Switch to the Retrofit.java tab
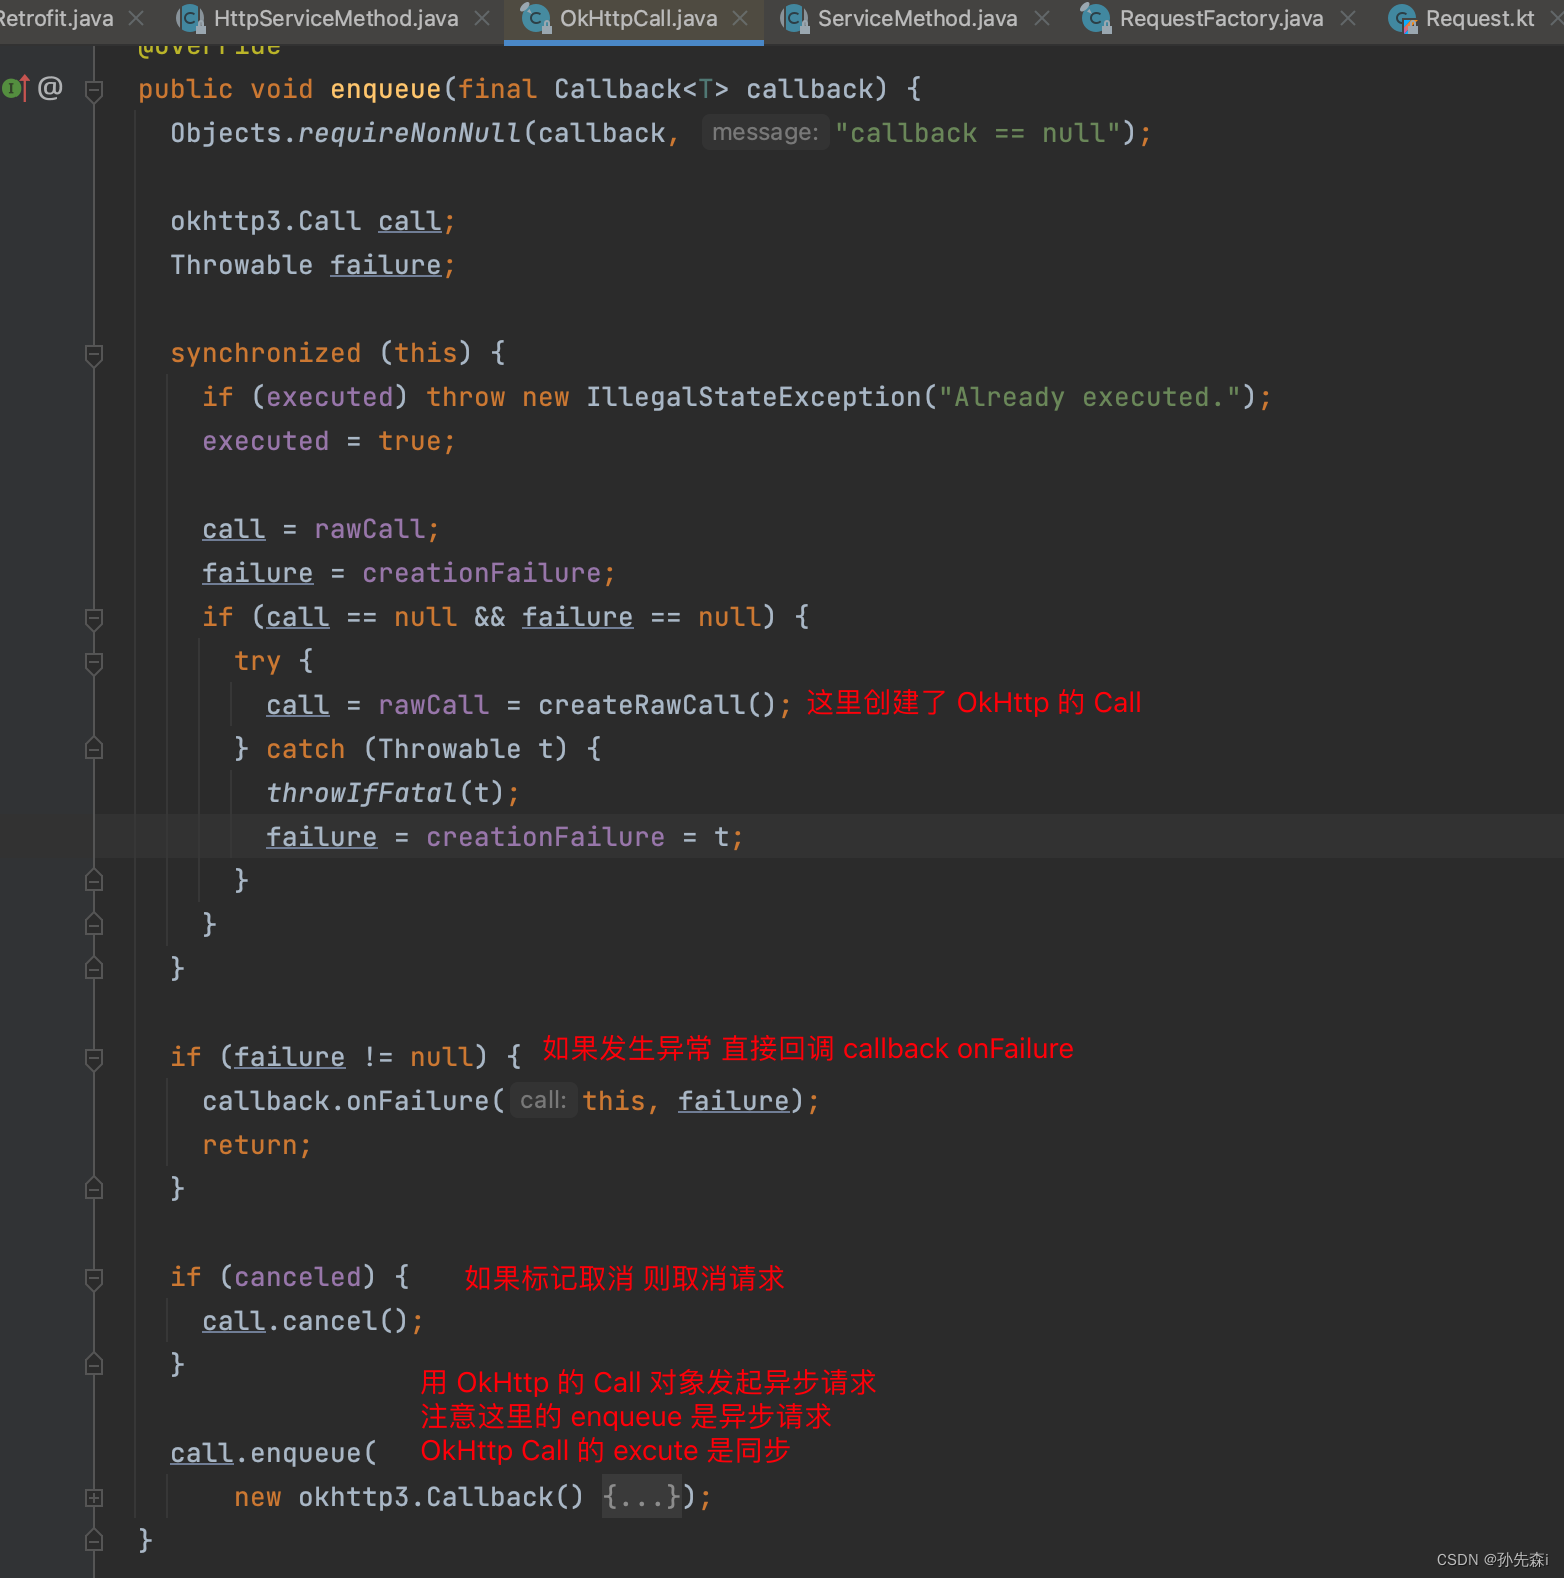 point(56,19)
